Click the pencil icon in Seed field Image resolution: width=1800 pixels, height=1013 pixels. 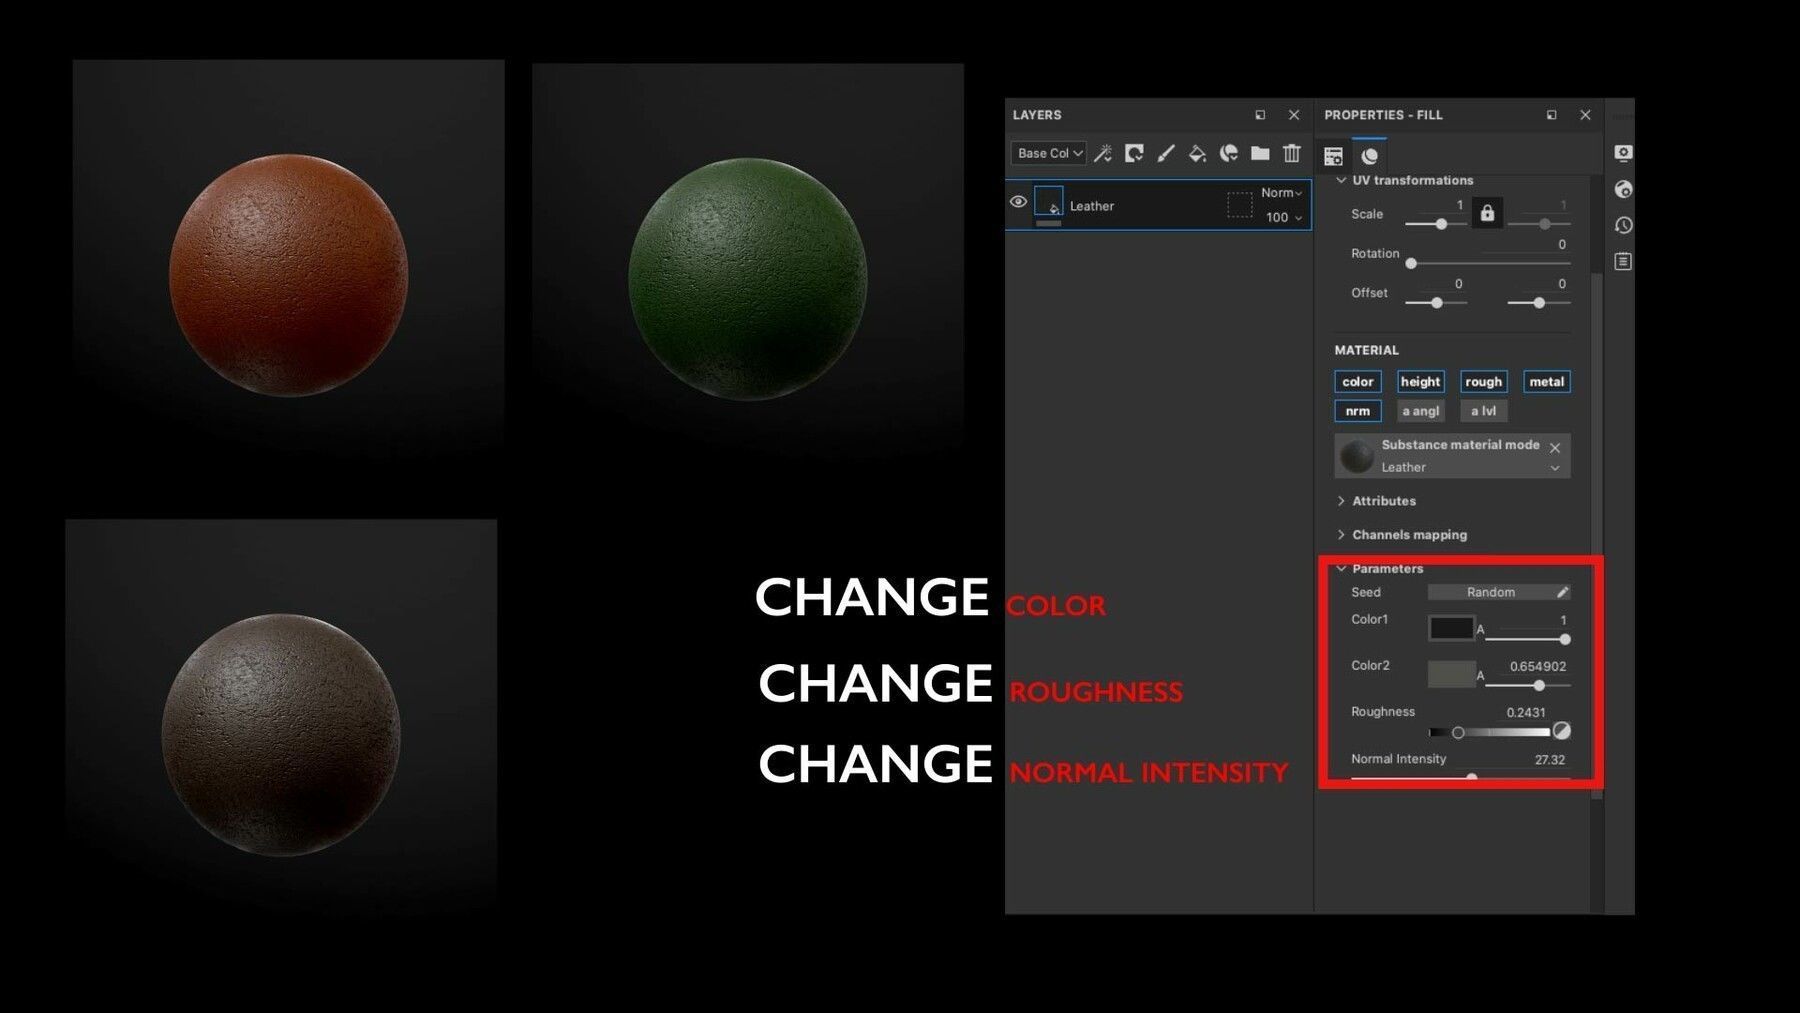1562,592
